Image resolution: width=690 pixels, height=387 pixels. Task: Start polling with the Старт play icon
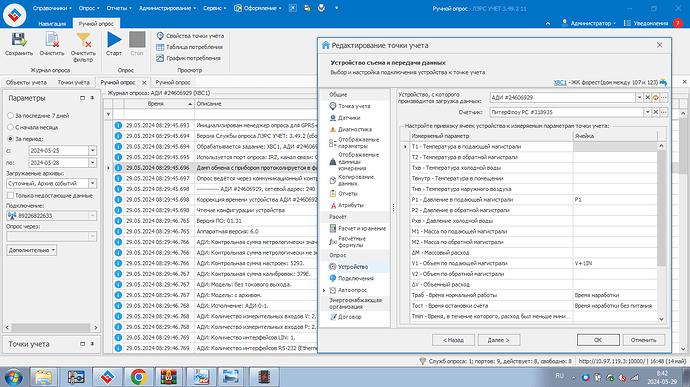114,40
